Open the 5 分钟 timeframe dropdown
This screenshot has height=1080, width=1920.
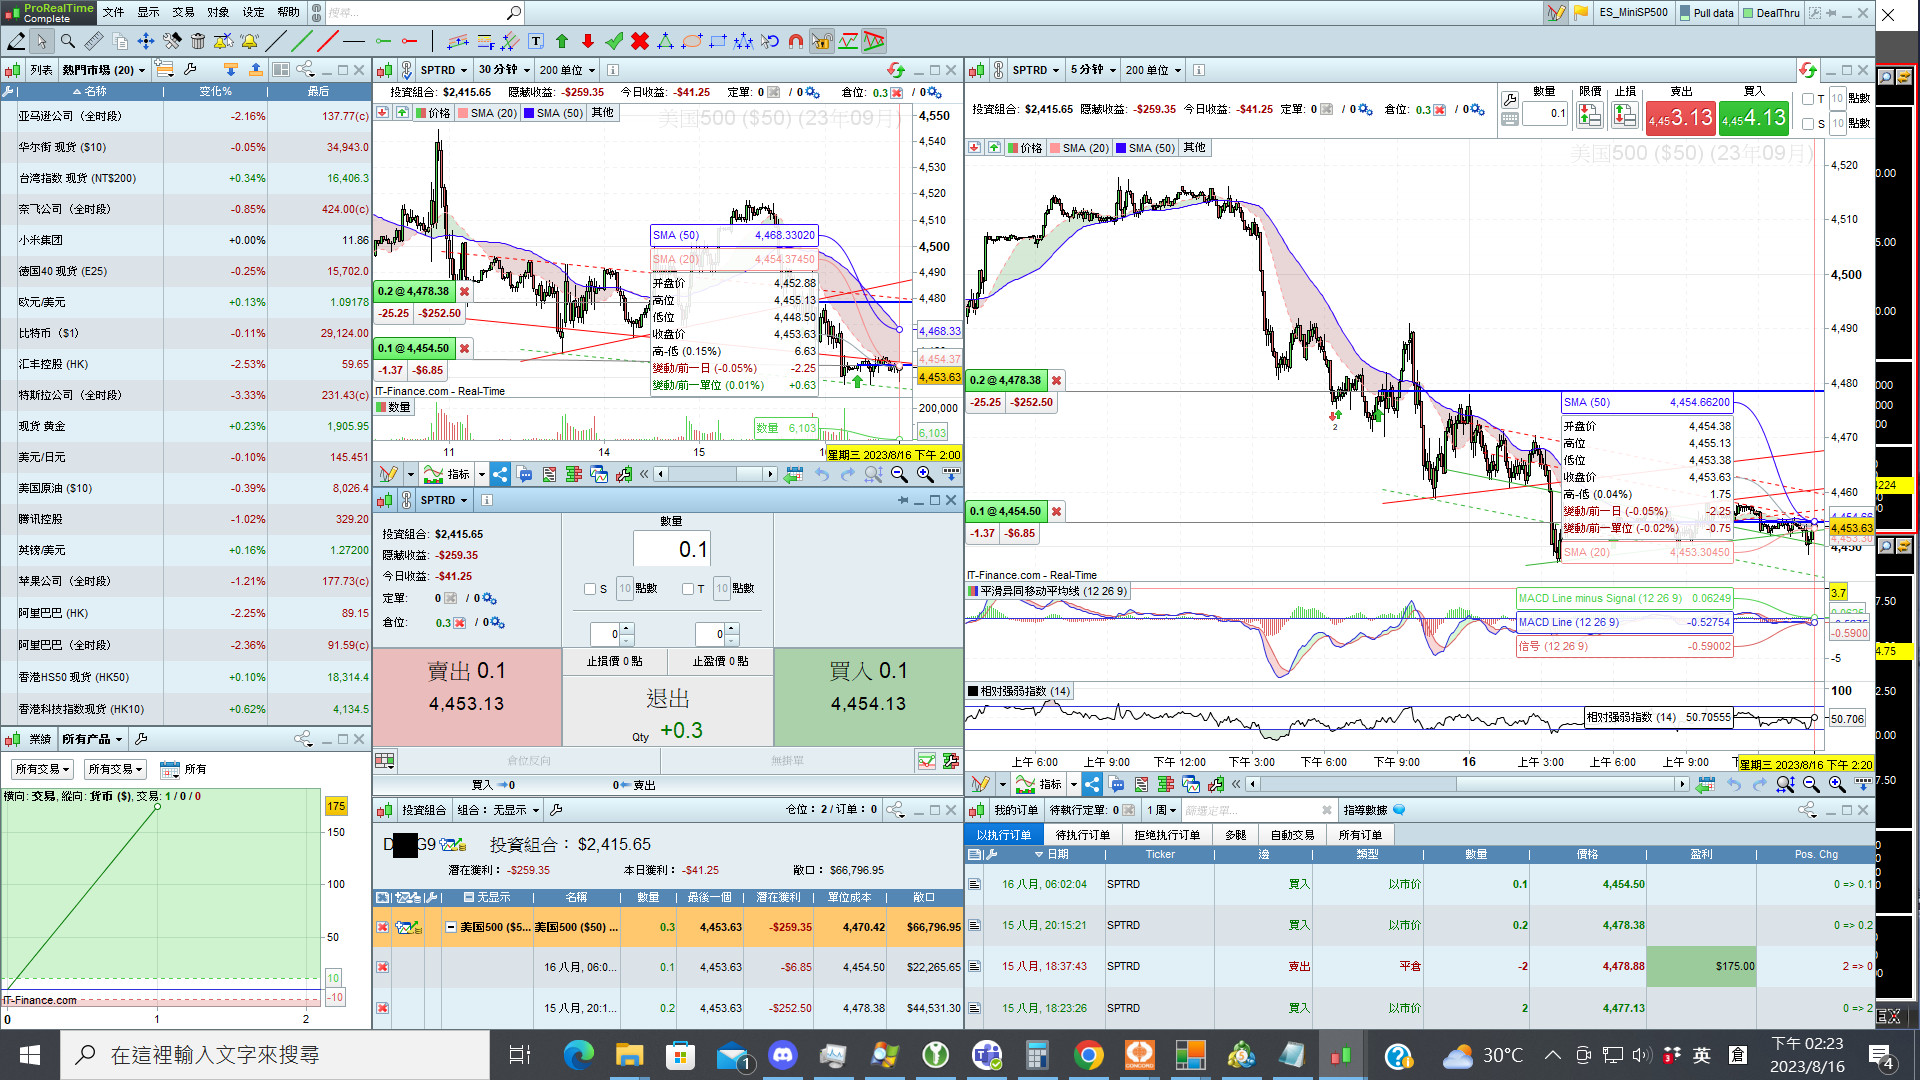1093,70
